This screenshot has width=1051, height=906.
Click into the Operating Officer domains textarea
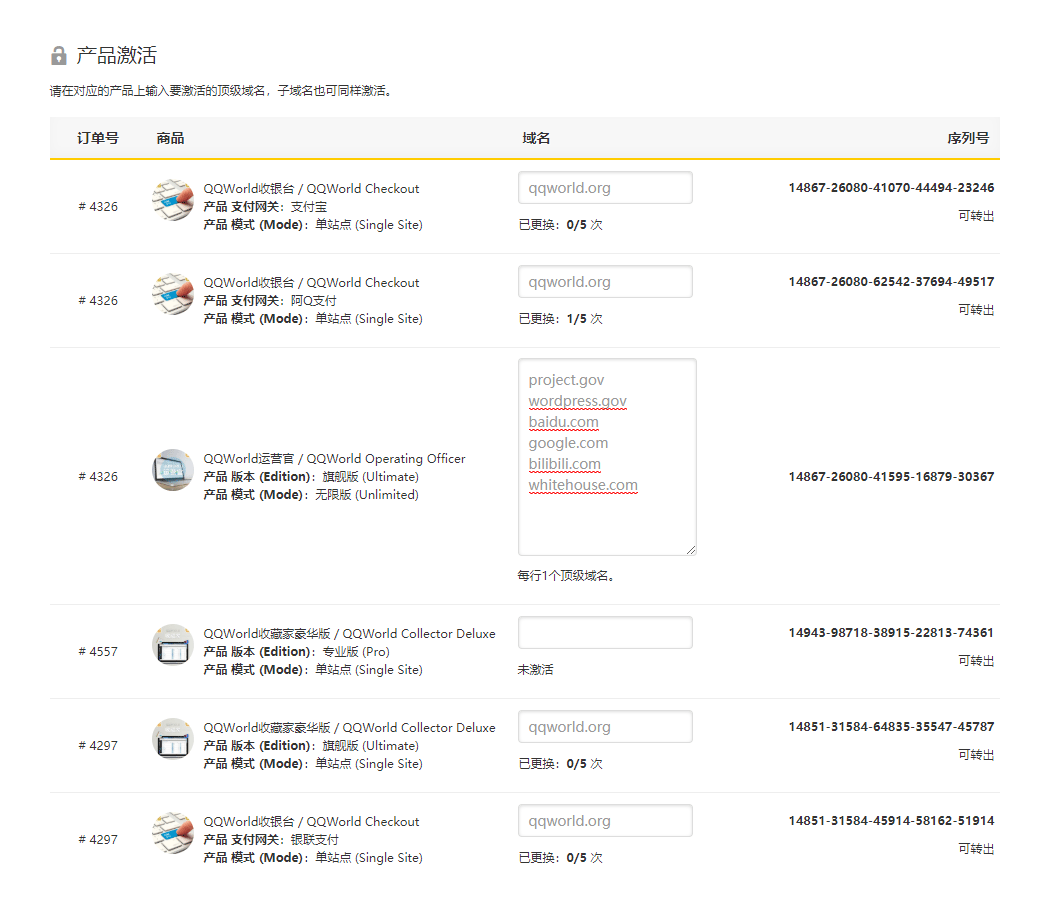[607, 457]
